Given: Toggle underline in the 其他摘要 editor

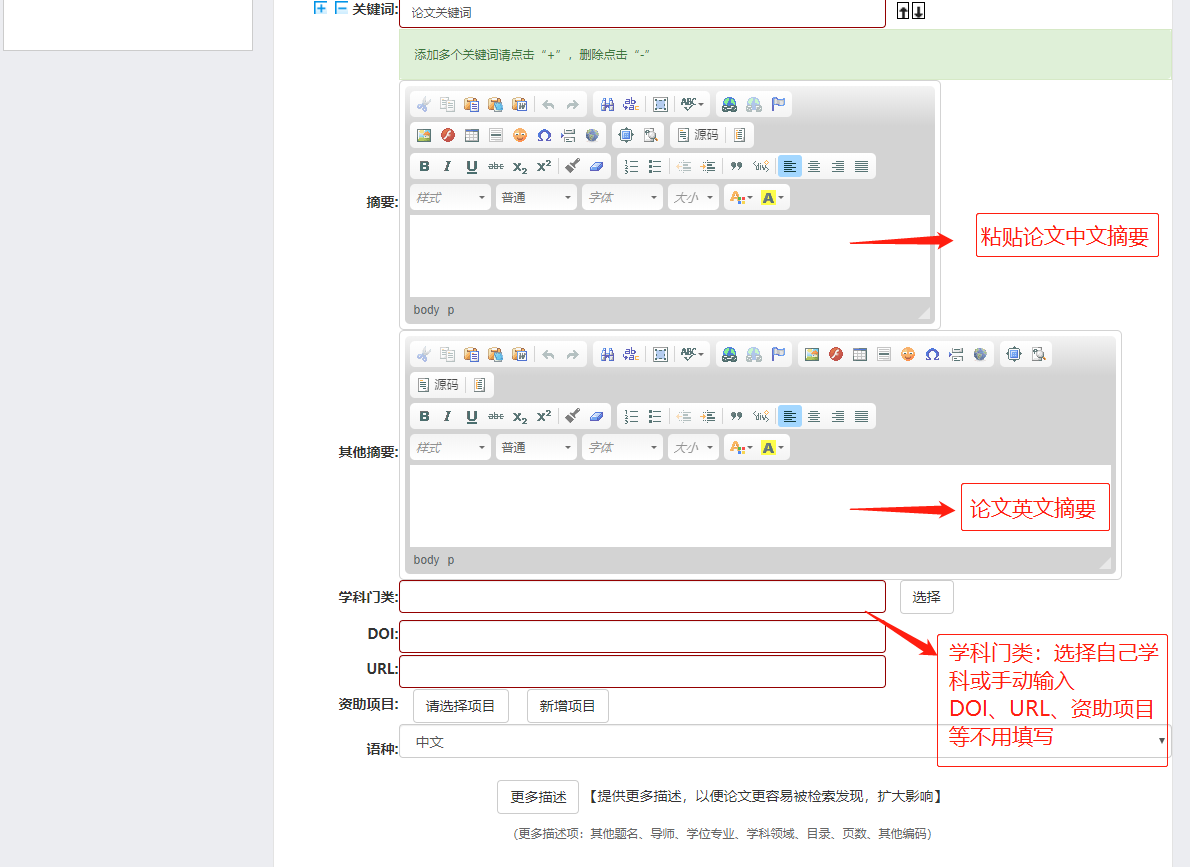Looking at the screenshot, I should (472, 417).
